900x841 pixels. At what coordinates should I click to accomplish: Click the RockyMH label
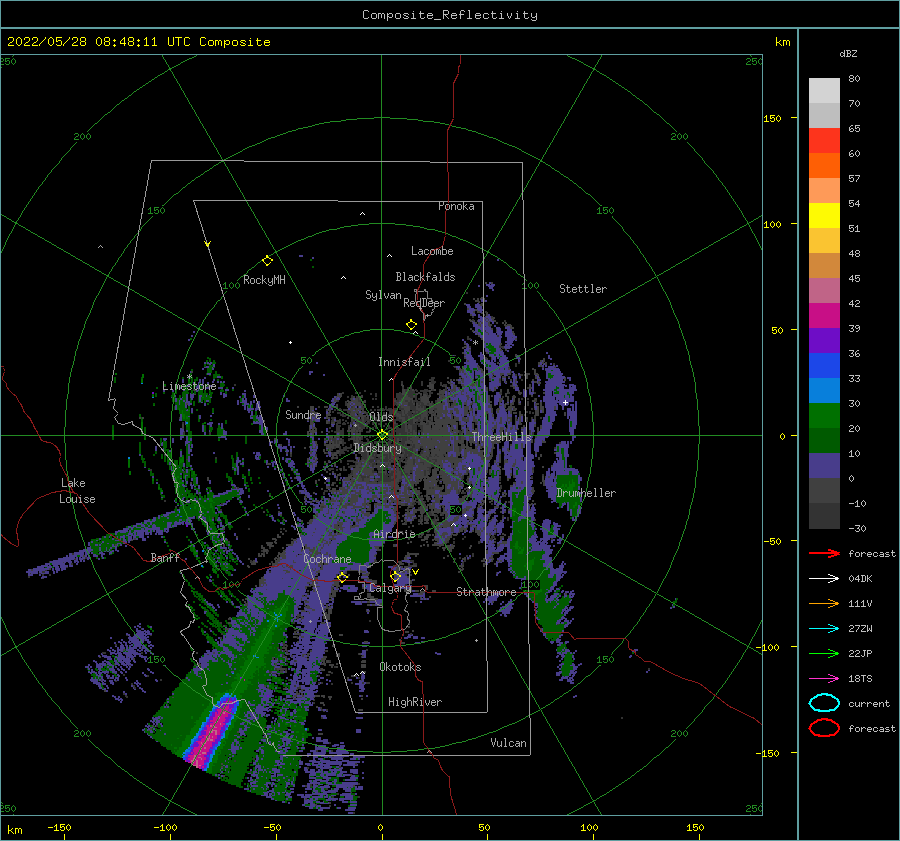click(264, 280)
